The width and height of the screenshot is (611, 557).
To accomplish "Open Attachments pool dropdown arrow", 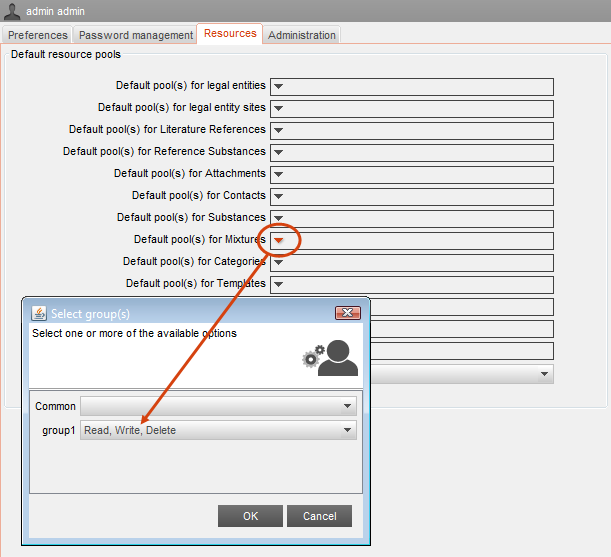I will pyautogui.click(x=278, y=175).
